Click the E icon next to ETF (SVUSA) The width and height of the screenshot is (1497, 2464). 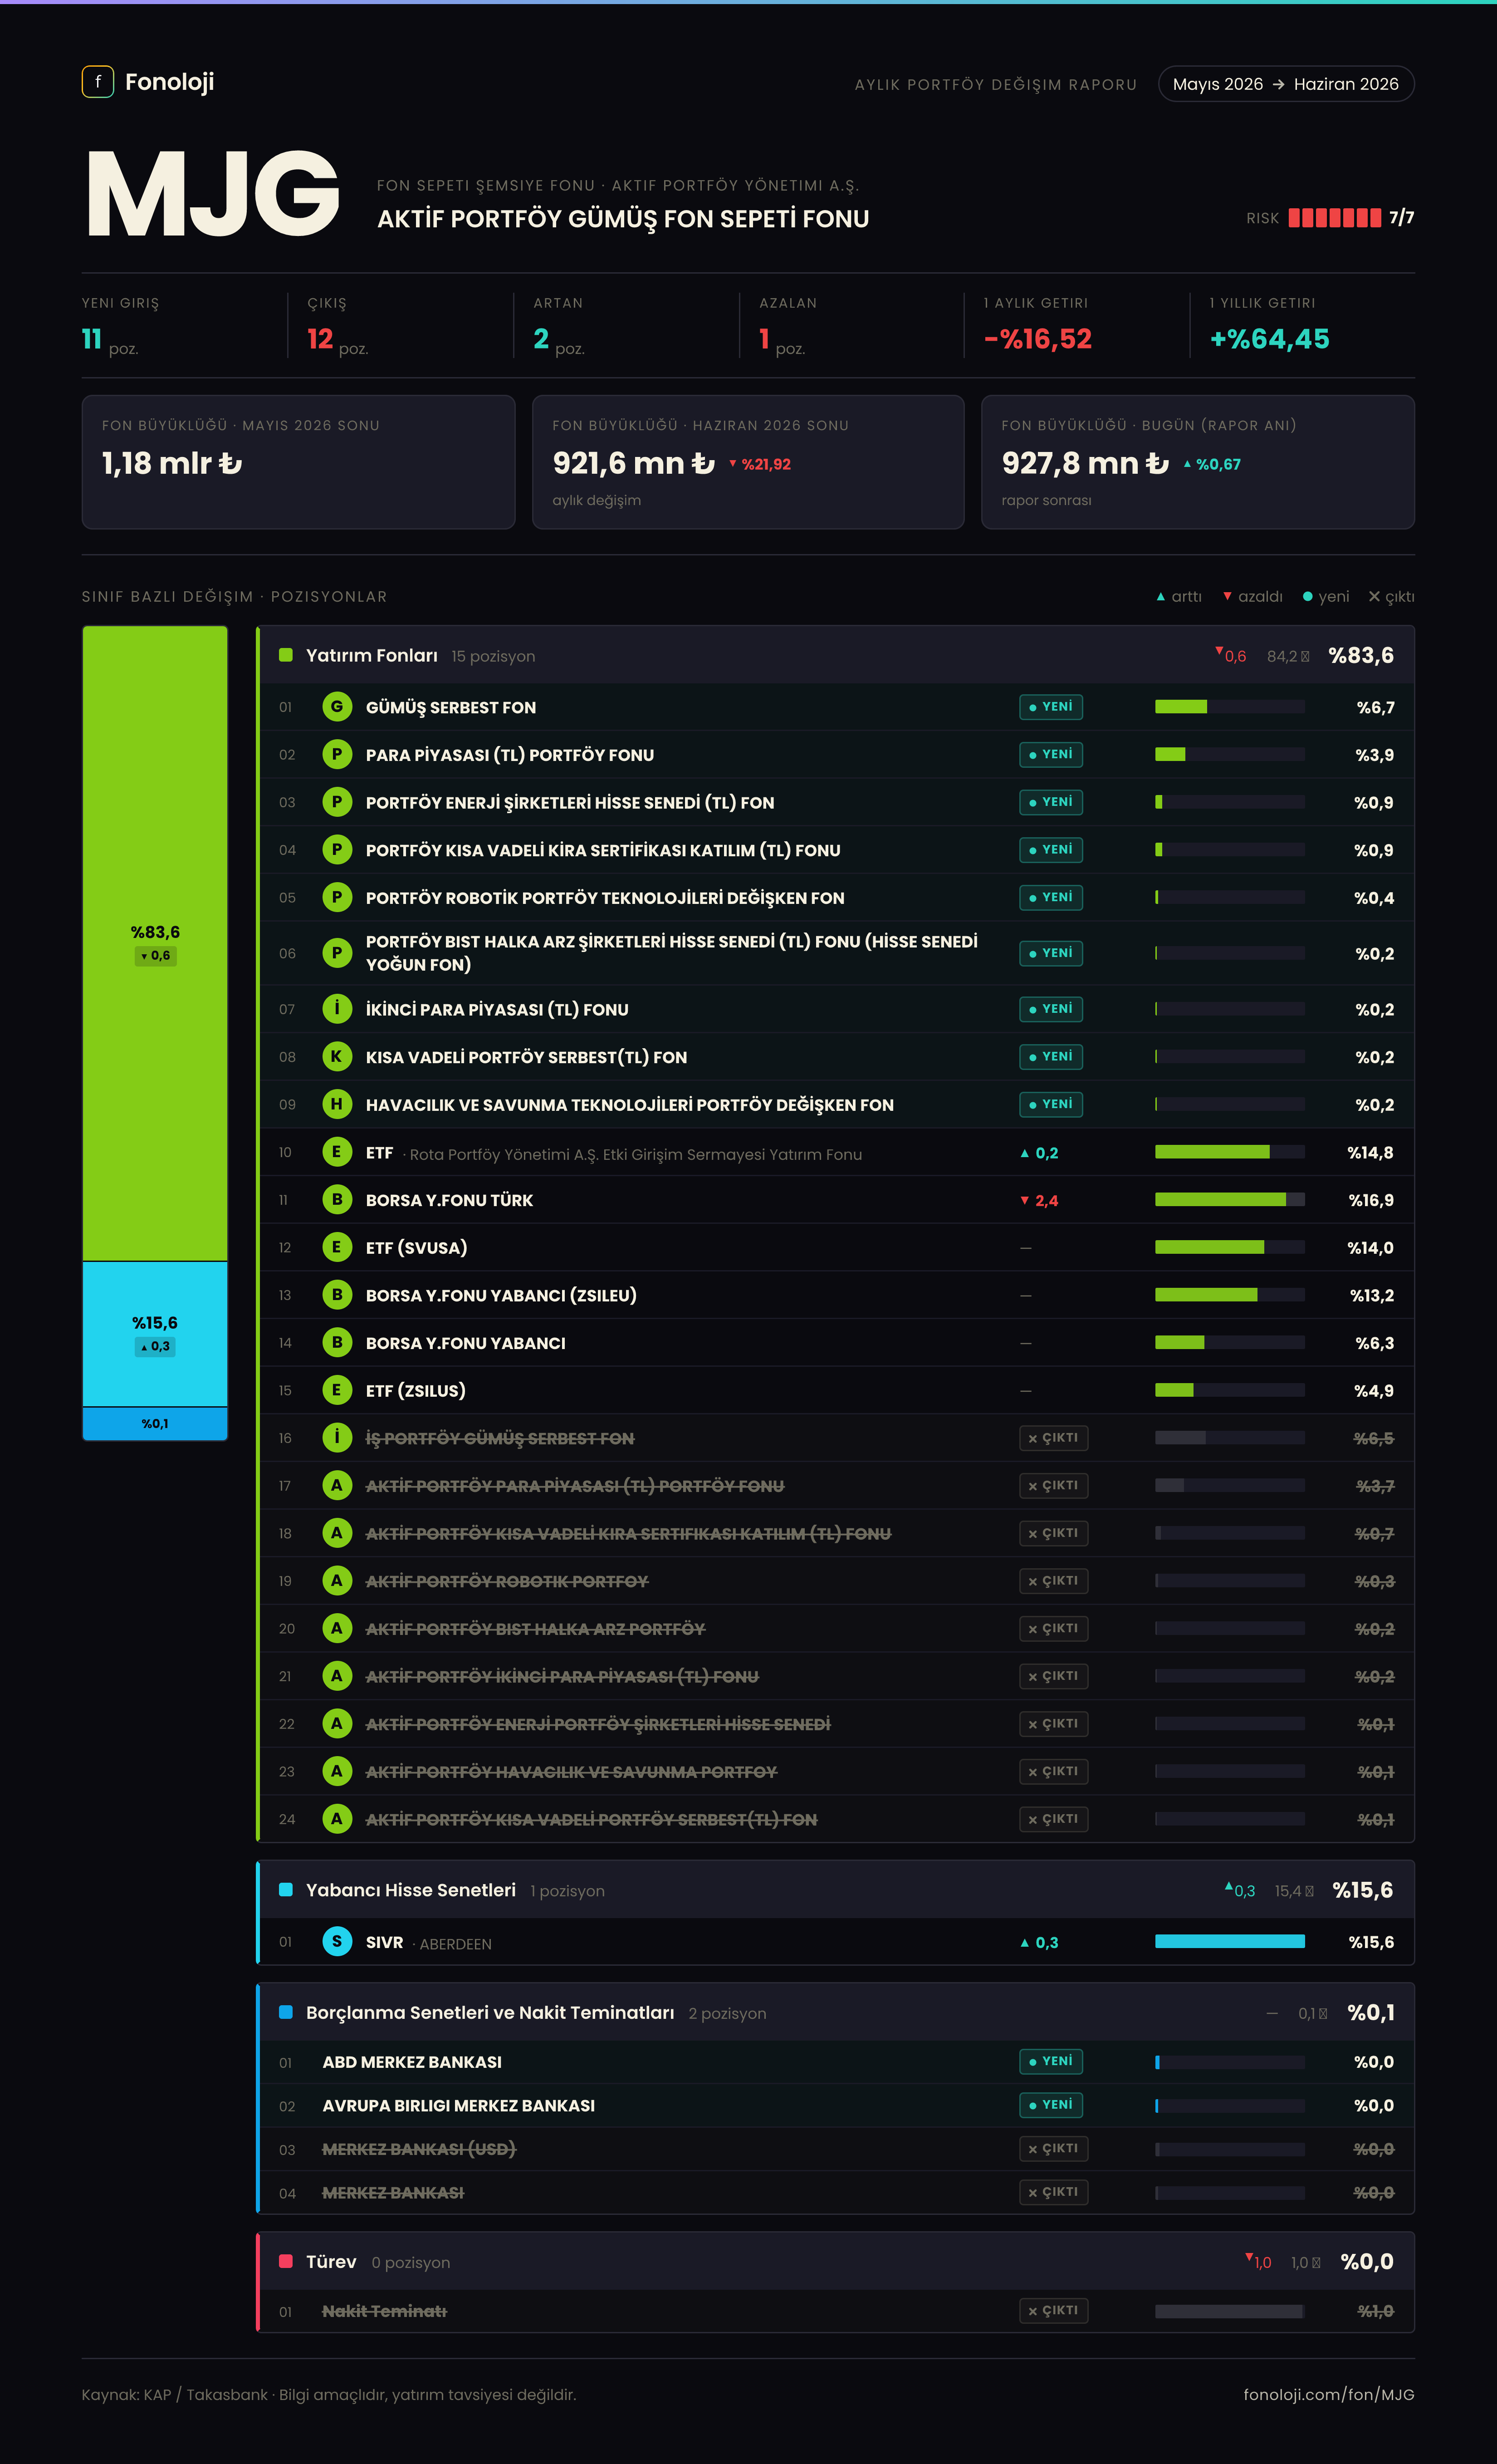337,1248
